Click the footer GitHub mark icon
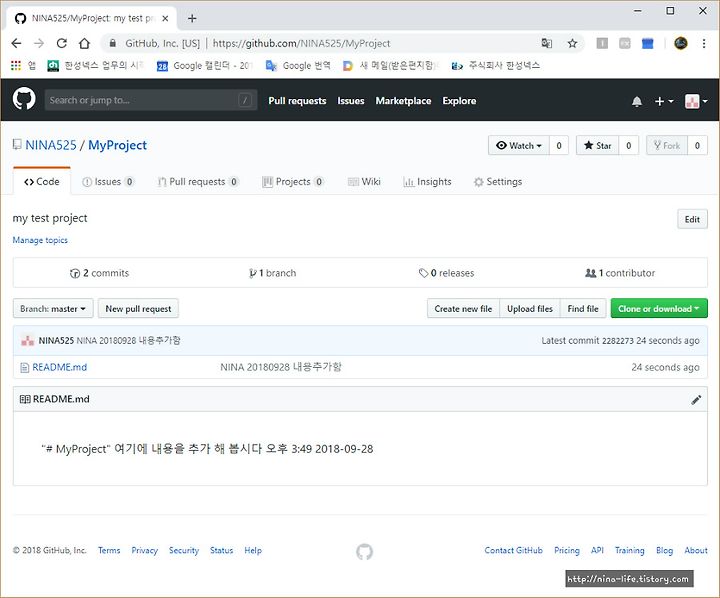Screen dimensions: 720x598 [x=364, y=551]
